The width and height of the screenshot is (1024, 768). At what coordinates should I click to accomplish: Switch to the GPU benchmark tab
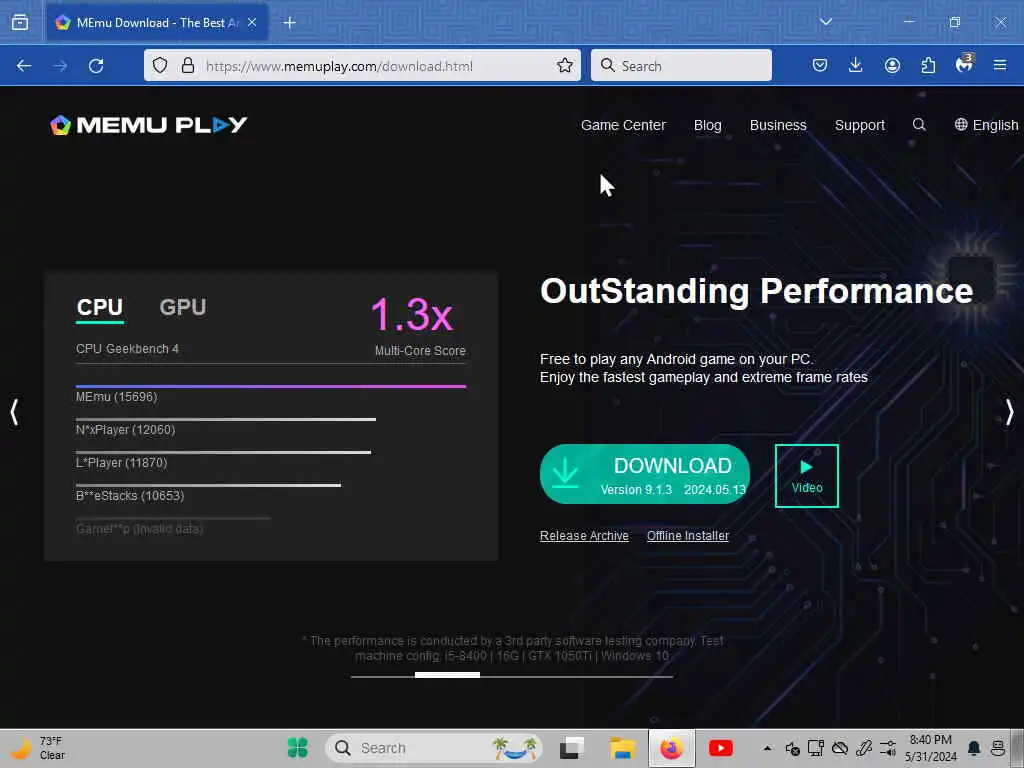183,307
